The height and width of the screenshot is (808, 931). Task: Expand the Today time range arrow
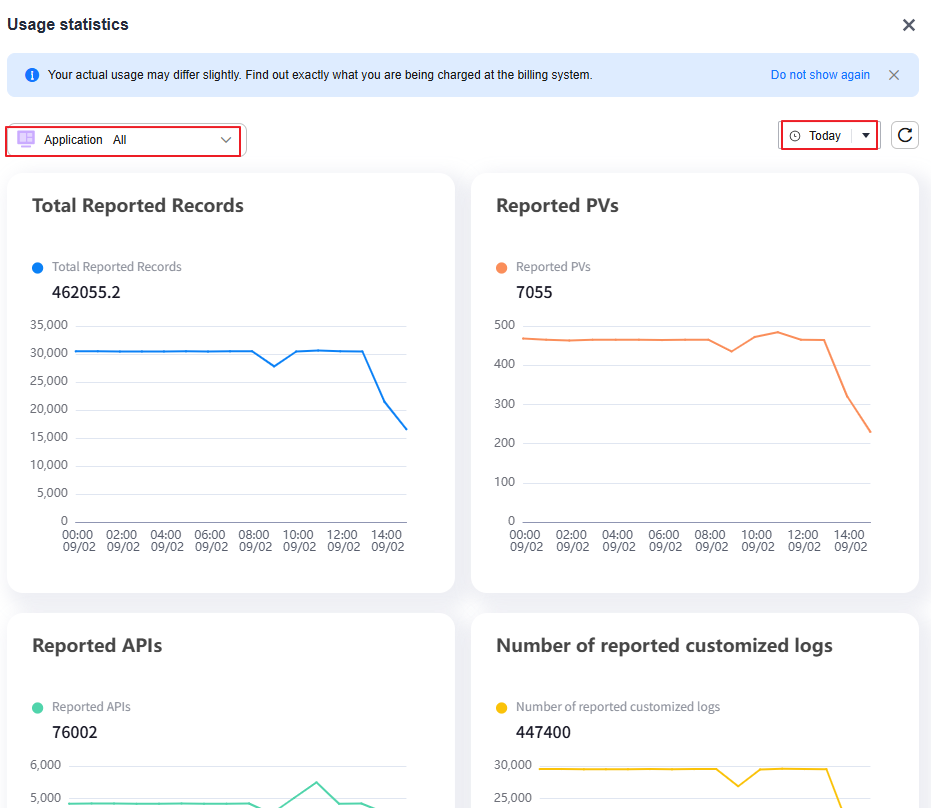click(865, 136)
